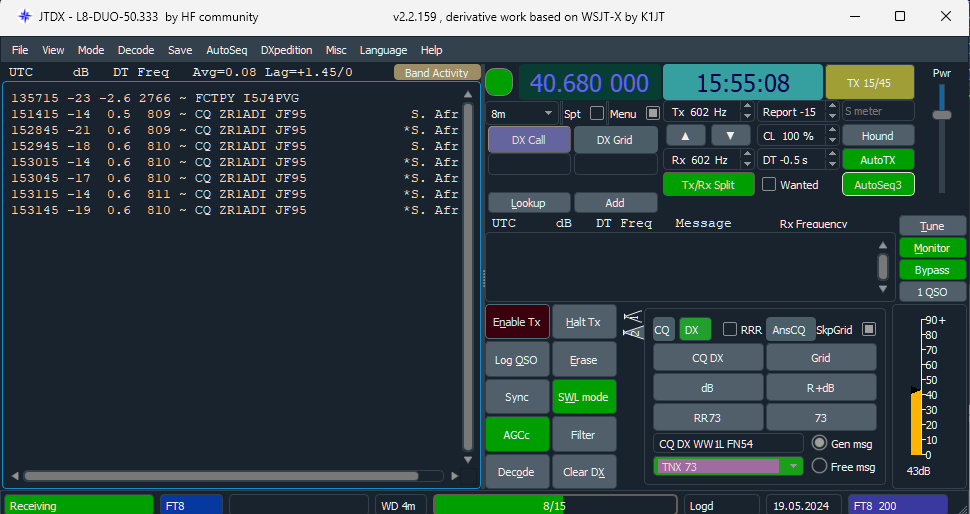Click the 151415 CQ ZR1ADI JF95 decode line
This screenshot has height=514, width=970.
point(234,114)
